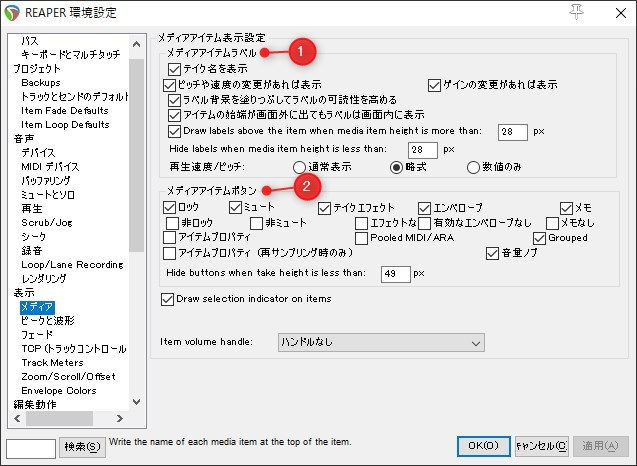Click the キャンセル button

tap(542, 446)
